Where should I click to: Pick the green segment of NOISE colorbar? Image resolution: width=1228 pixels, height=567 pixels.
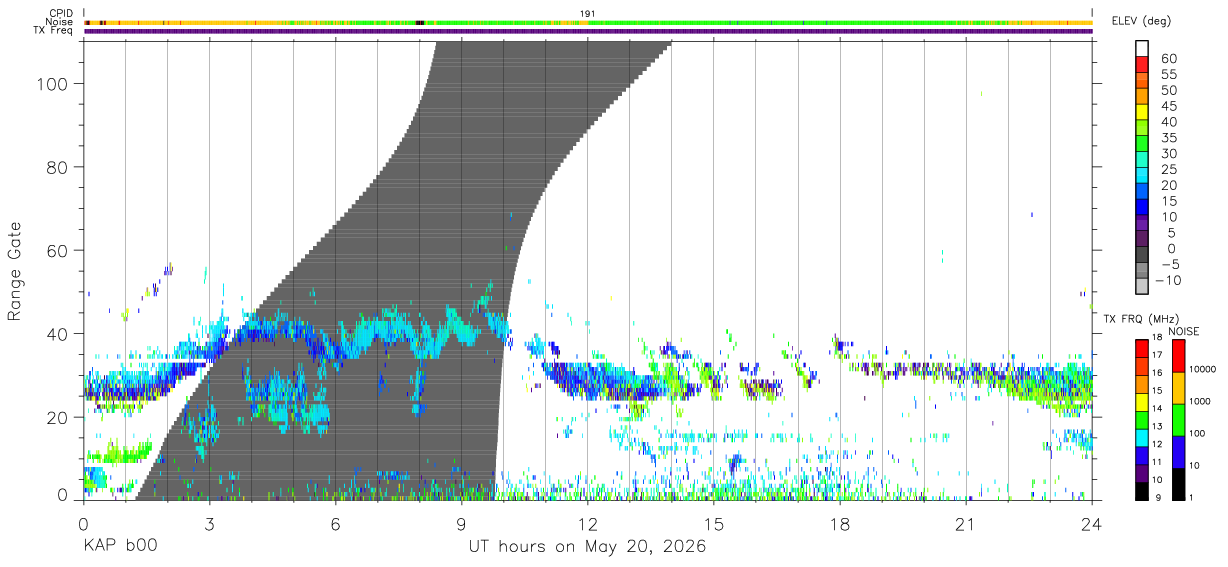[x=1178, y=420]
